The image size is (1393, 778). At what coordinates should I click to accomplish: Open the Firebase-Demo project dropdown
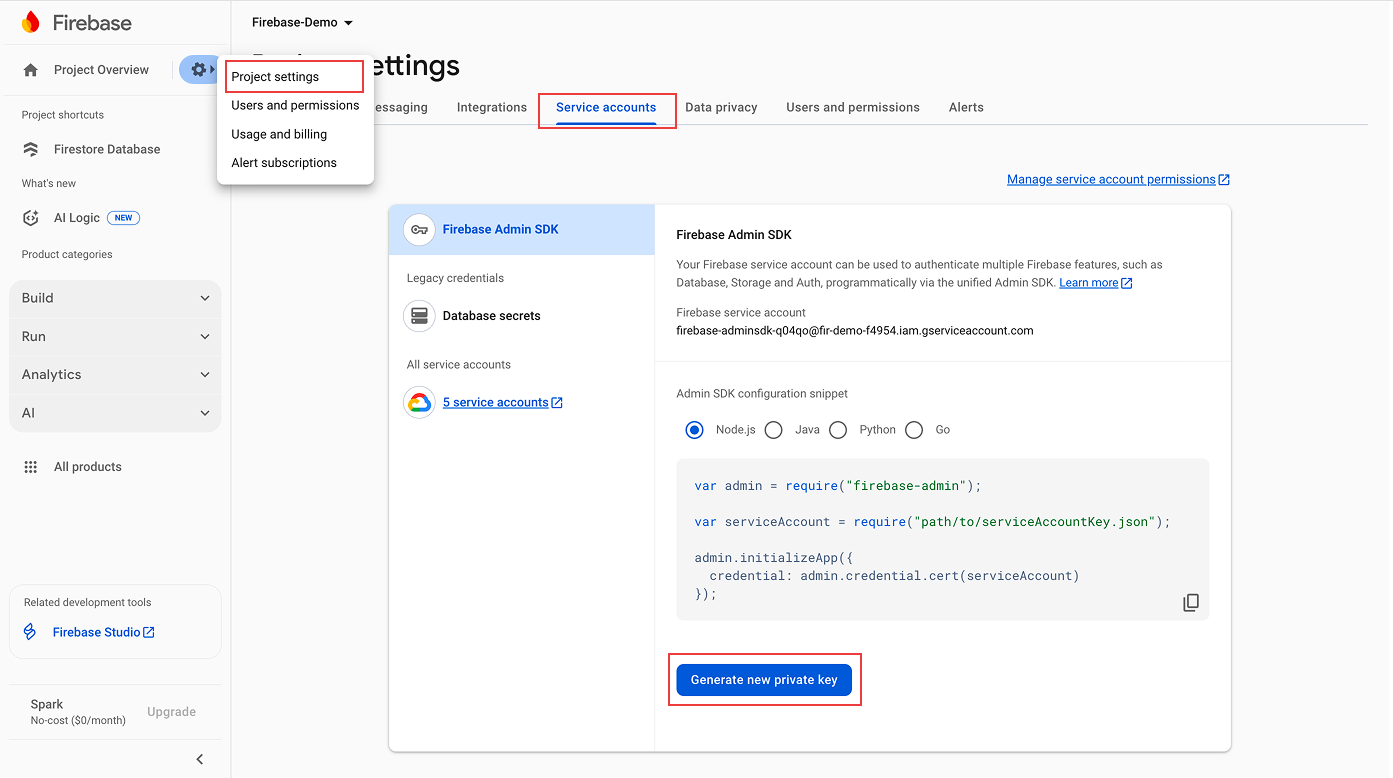coord(302,22)
